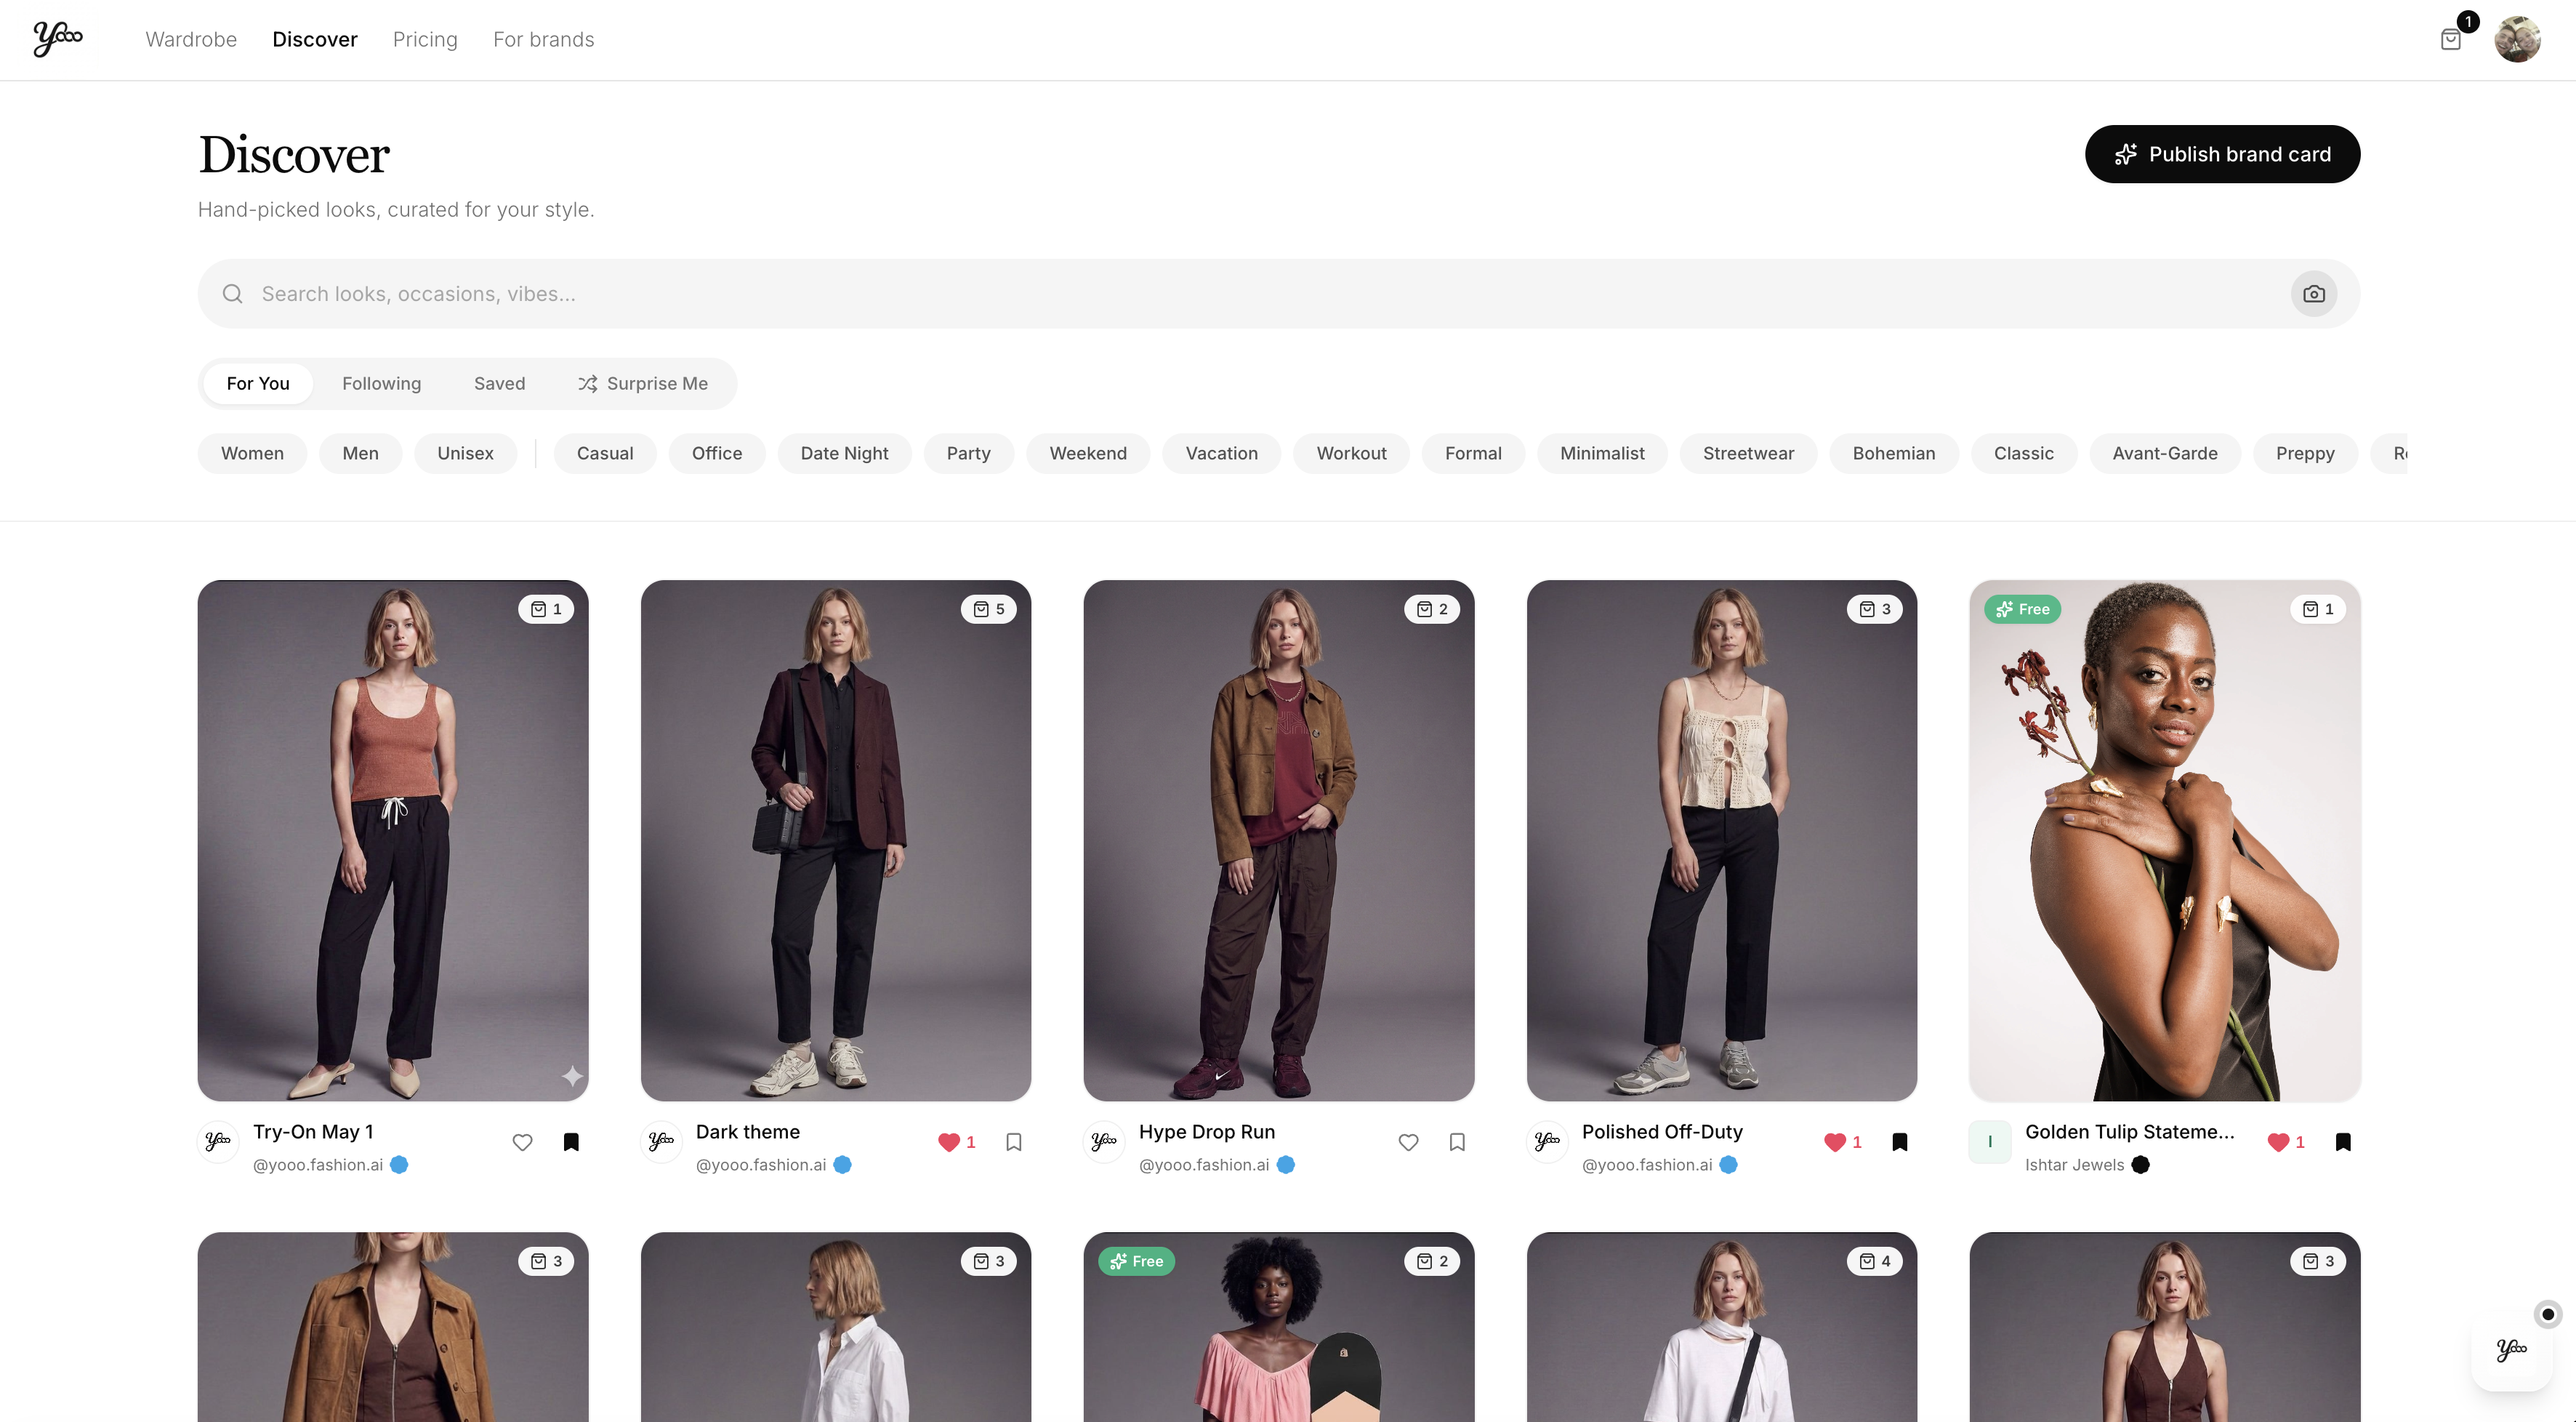The width and height of the screenshot is (2576, 1422).
Task: Filter by the Unisex chip
Action: pyautogui.click(x=465, y=453)
